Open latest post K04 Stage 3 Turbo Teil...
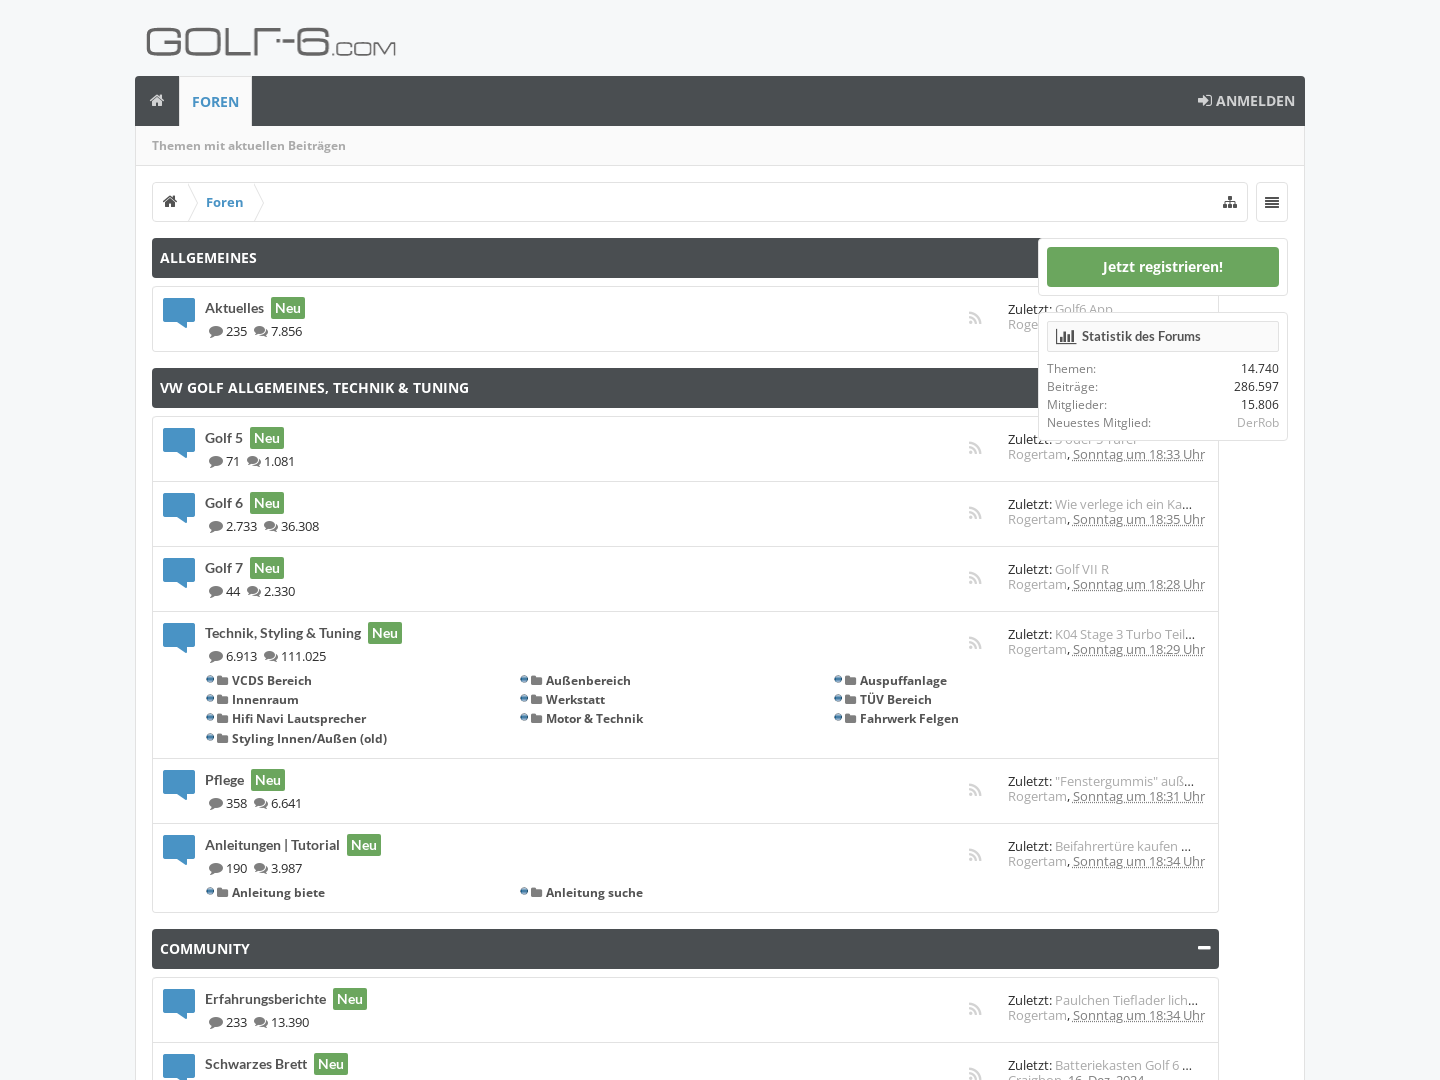This screenshot has width=1440, height=1080. tap(1125, 634)
